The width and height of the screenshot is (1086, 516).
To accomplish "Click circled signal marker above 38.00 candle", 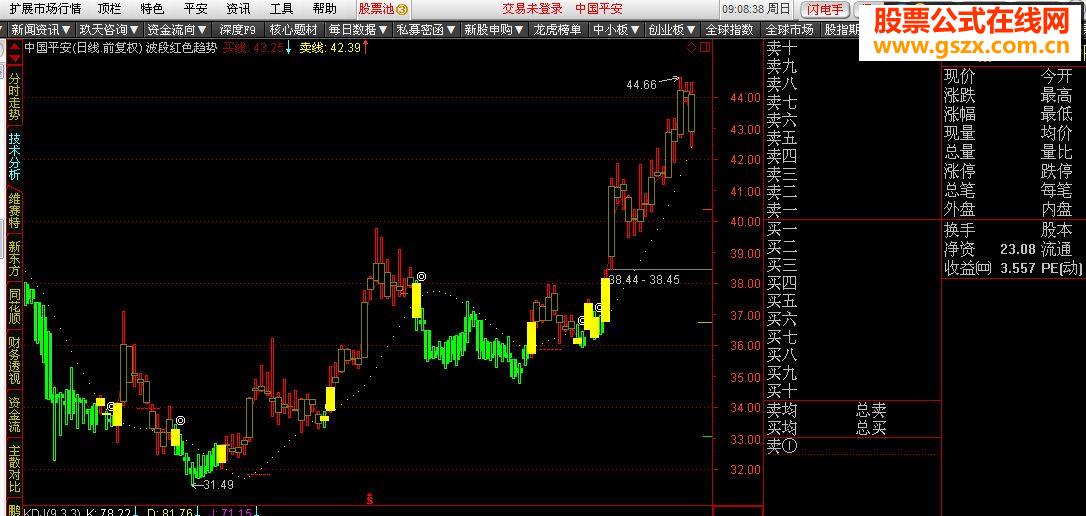I will pyautogui.click(x=420, y=276).
